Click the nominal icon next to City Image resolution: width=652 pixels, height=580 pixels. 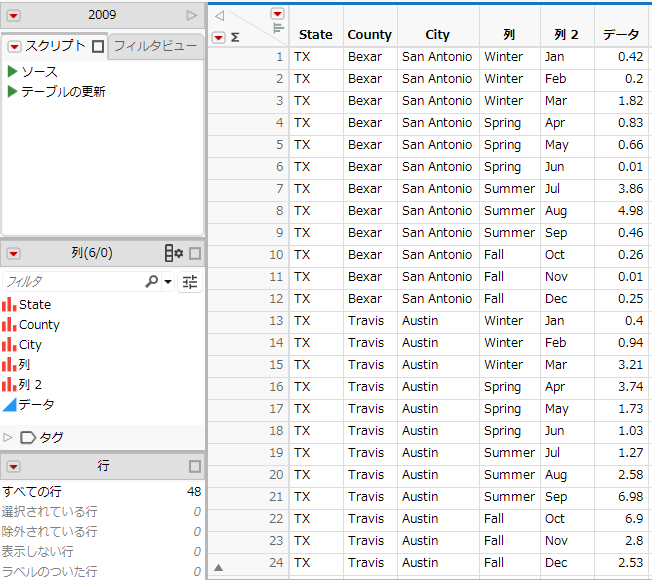(x=9, y=345)
